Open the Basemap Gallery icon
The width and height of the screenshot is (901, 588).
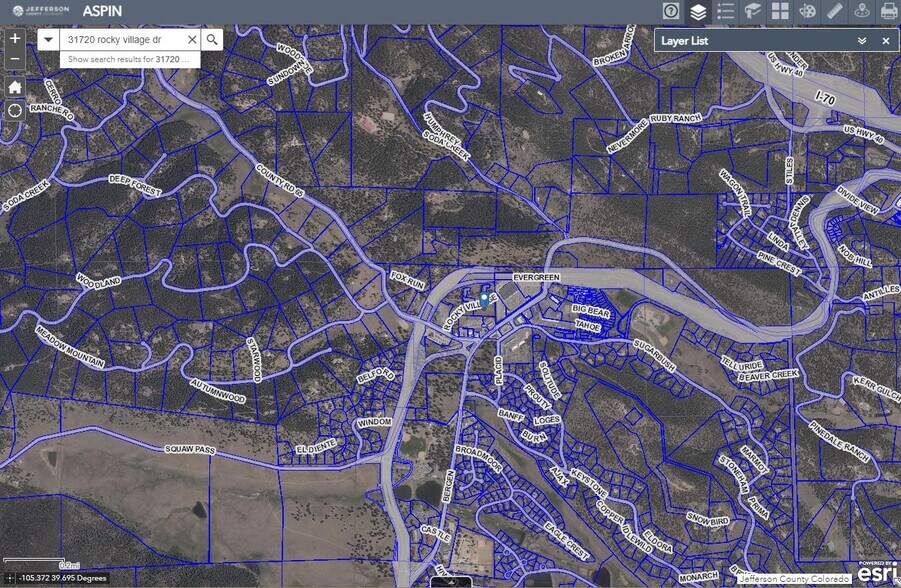(779, 11)
